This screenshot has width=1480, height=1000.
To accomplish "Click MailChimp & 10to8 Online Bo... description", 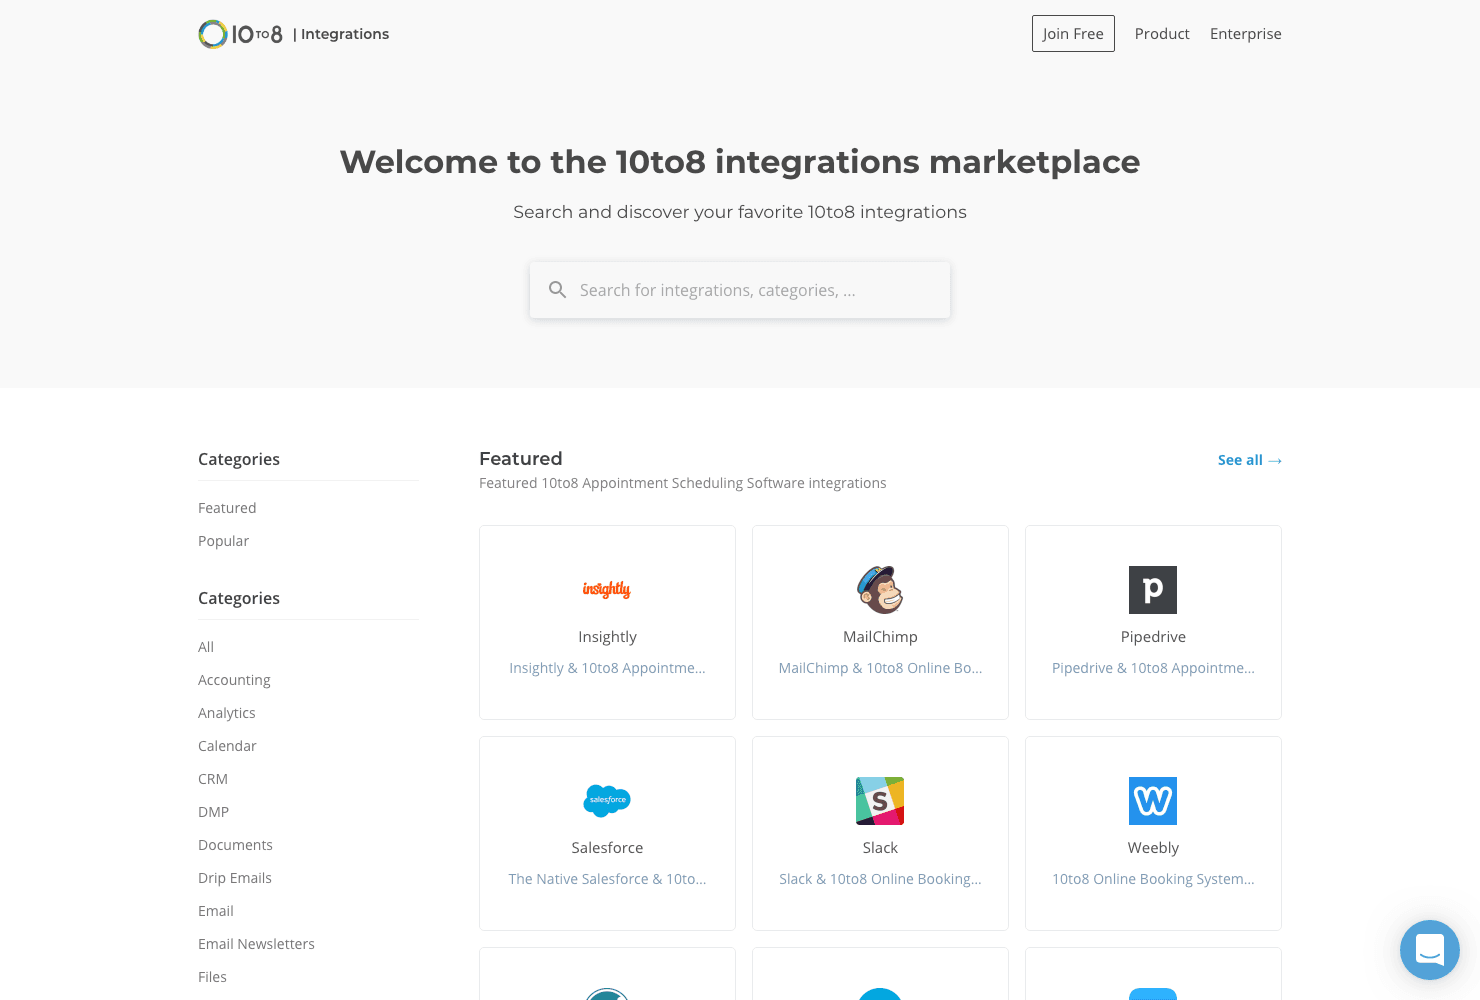I will [x=880, y=668].
